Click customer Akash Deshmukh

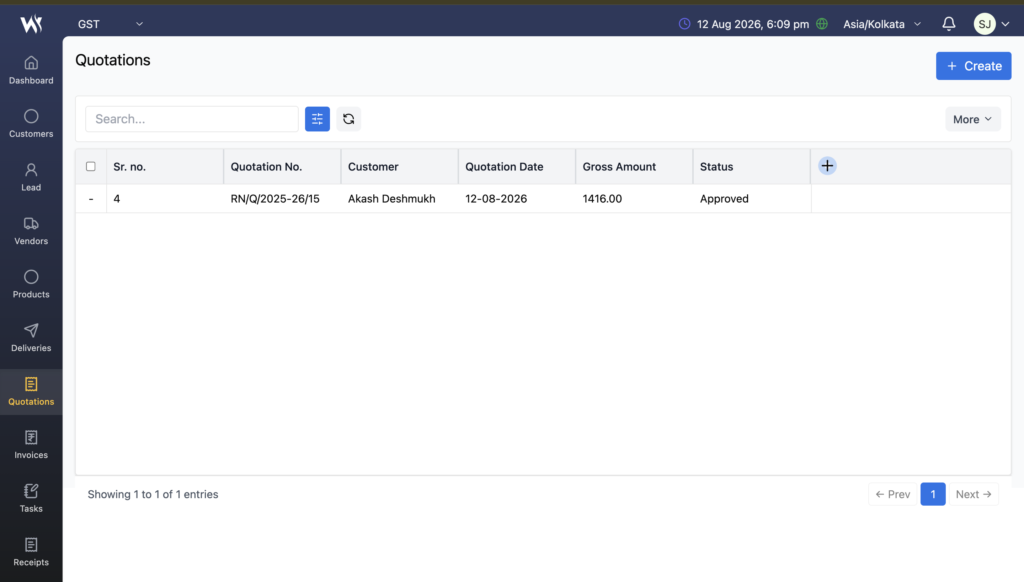point(392,199)
